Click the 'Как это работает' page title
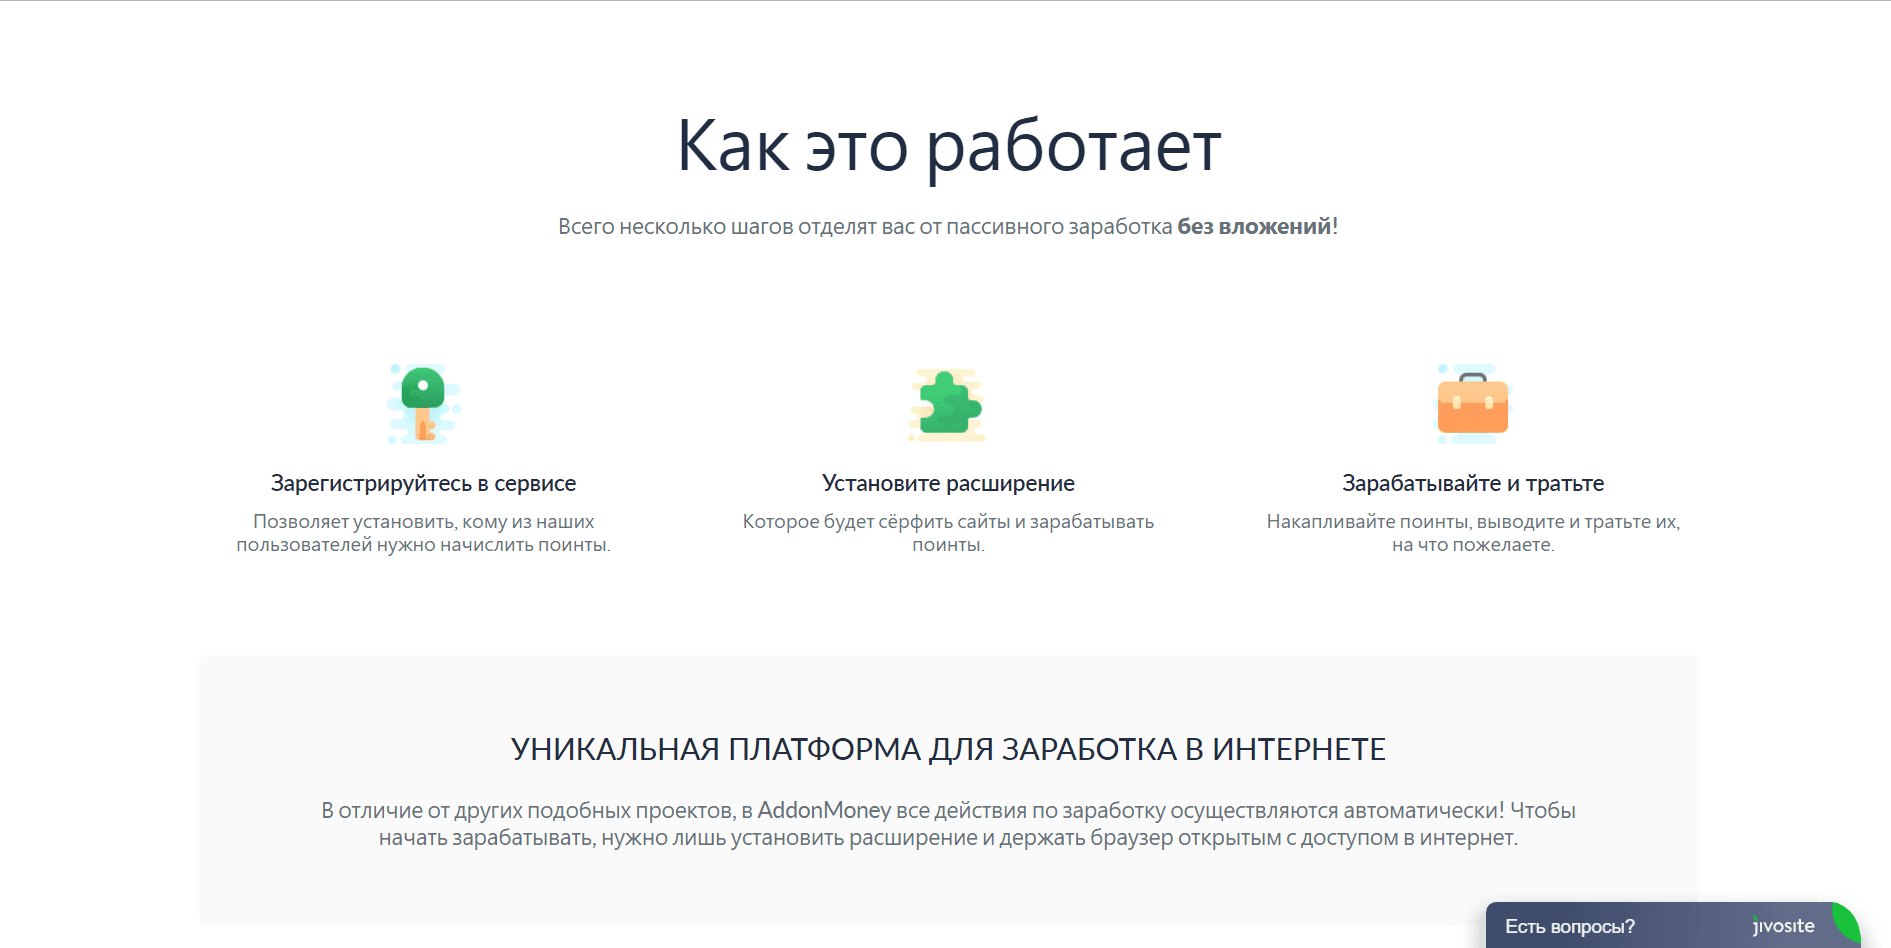The height and width of the screenshot is (948, 1891). (x=948, y=145)
